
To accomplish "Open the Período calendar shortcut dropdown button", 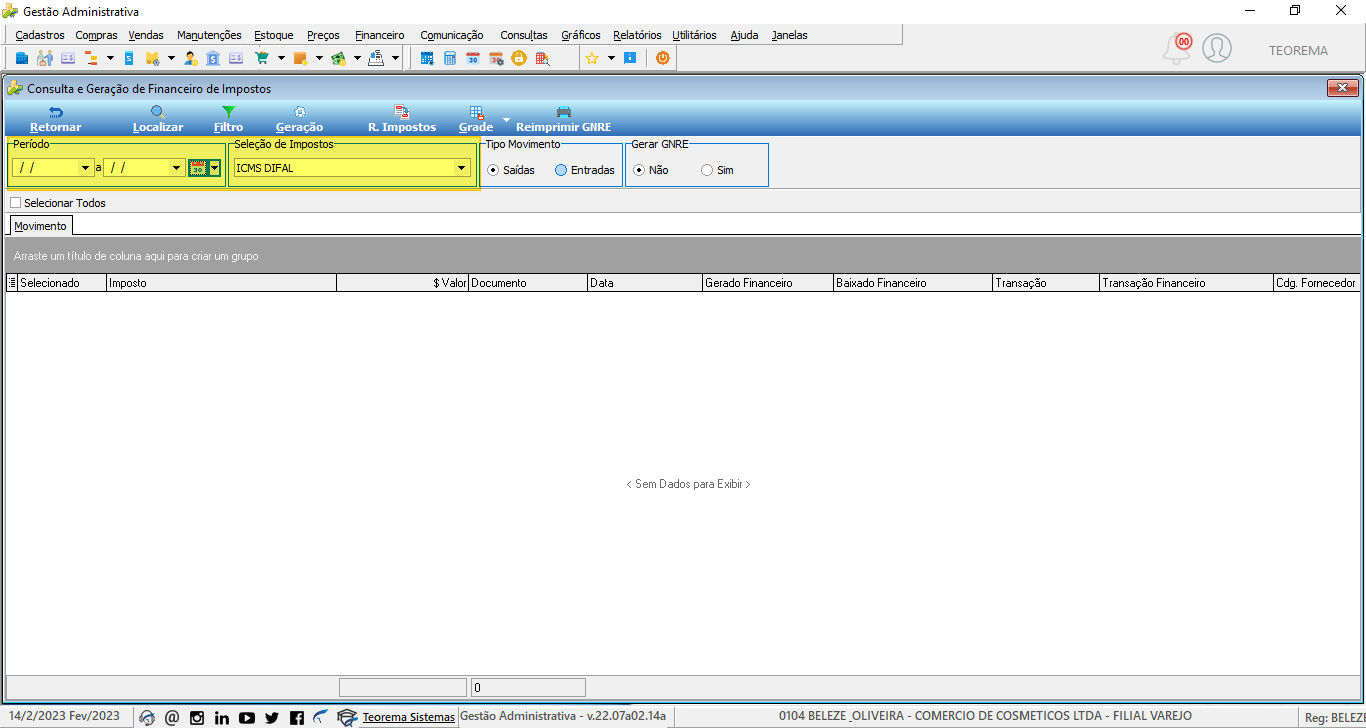I will pos(215,168).
